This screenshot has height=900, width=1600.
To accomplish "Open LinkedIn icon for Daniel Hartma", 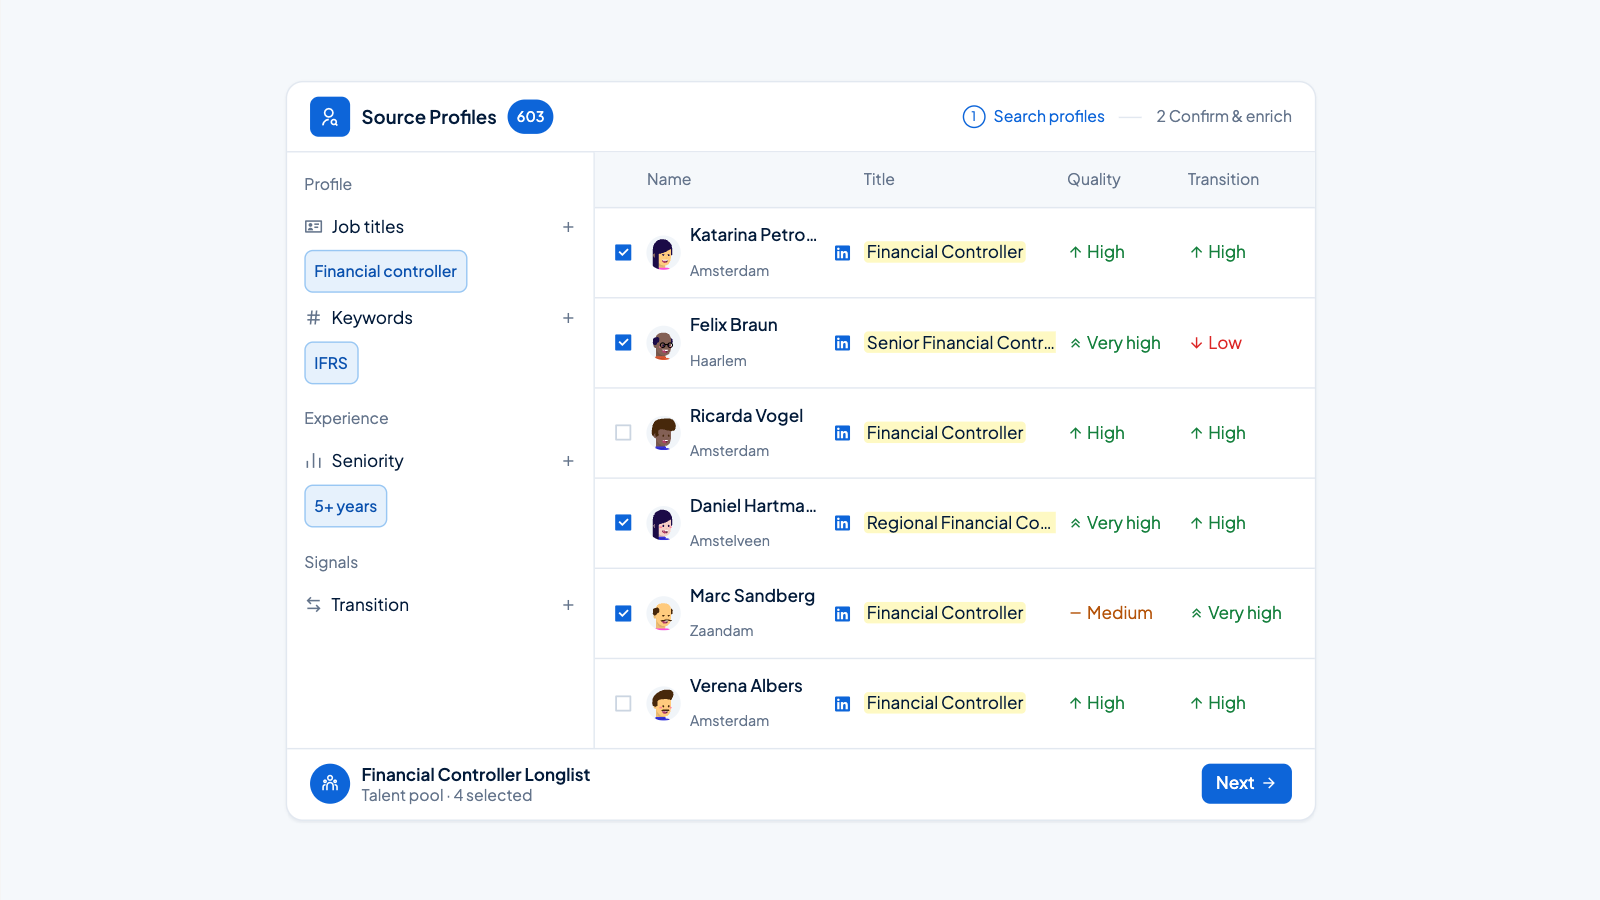I will [x=843, y=523].
